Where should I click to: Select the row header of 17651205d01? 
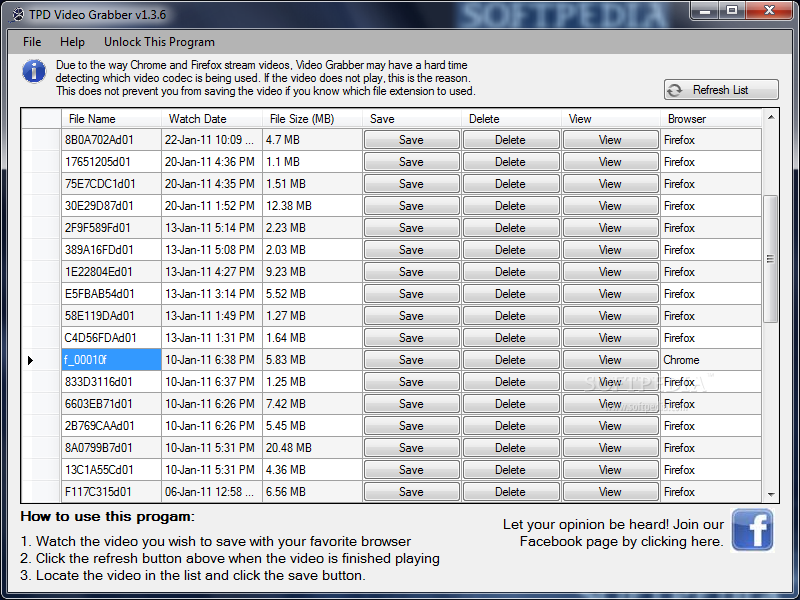pos(41,162)
